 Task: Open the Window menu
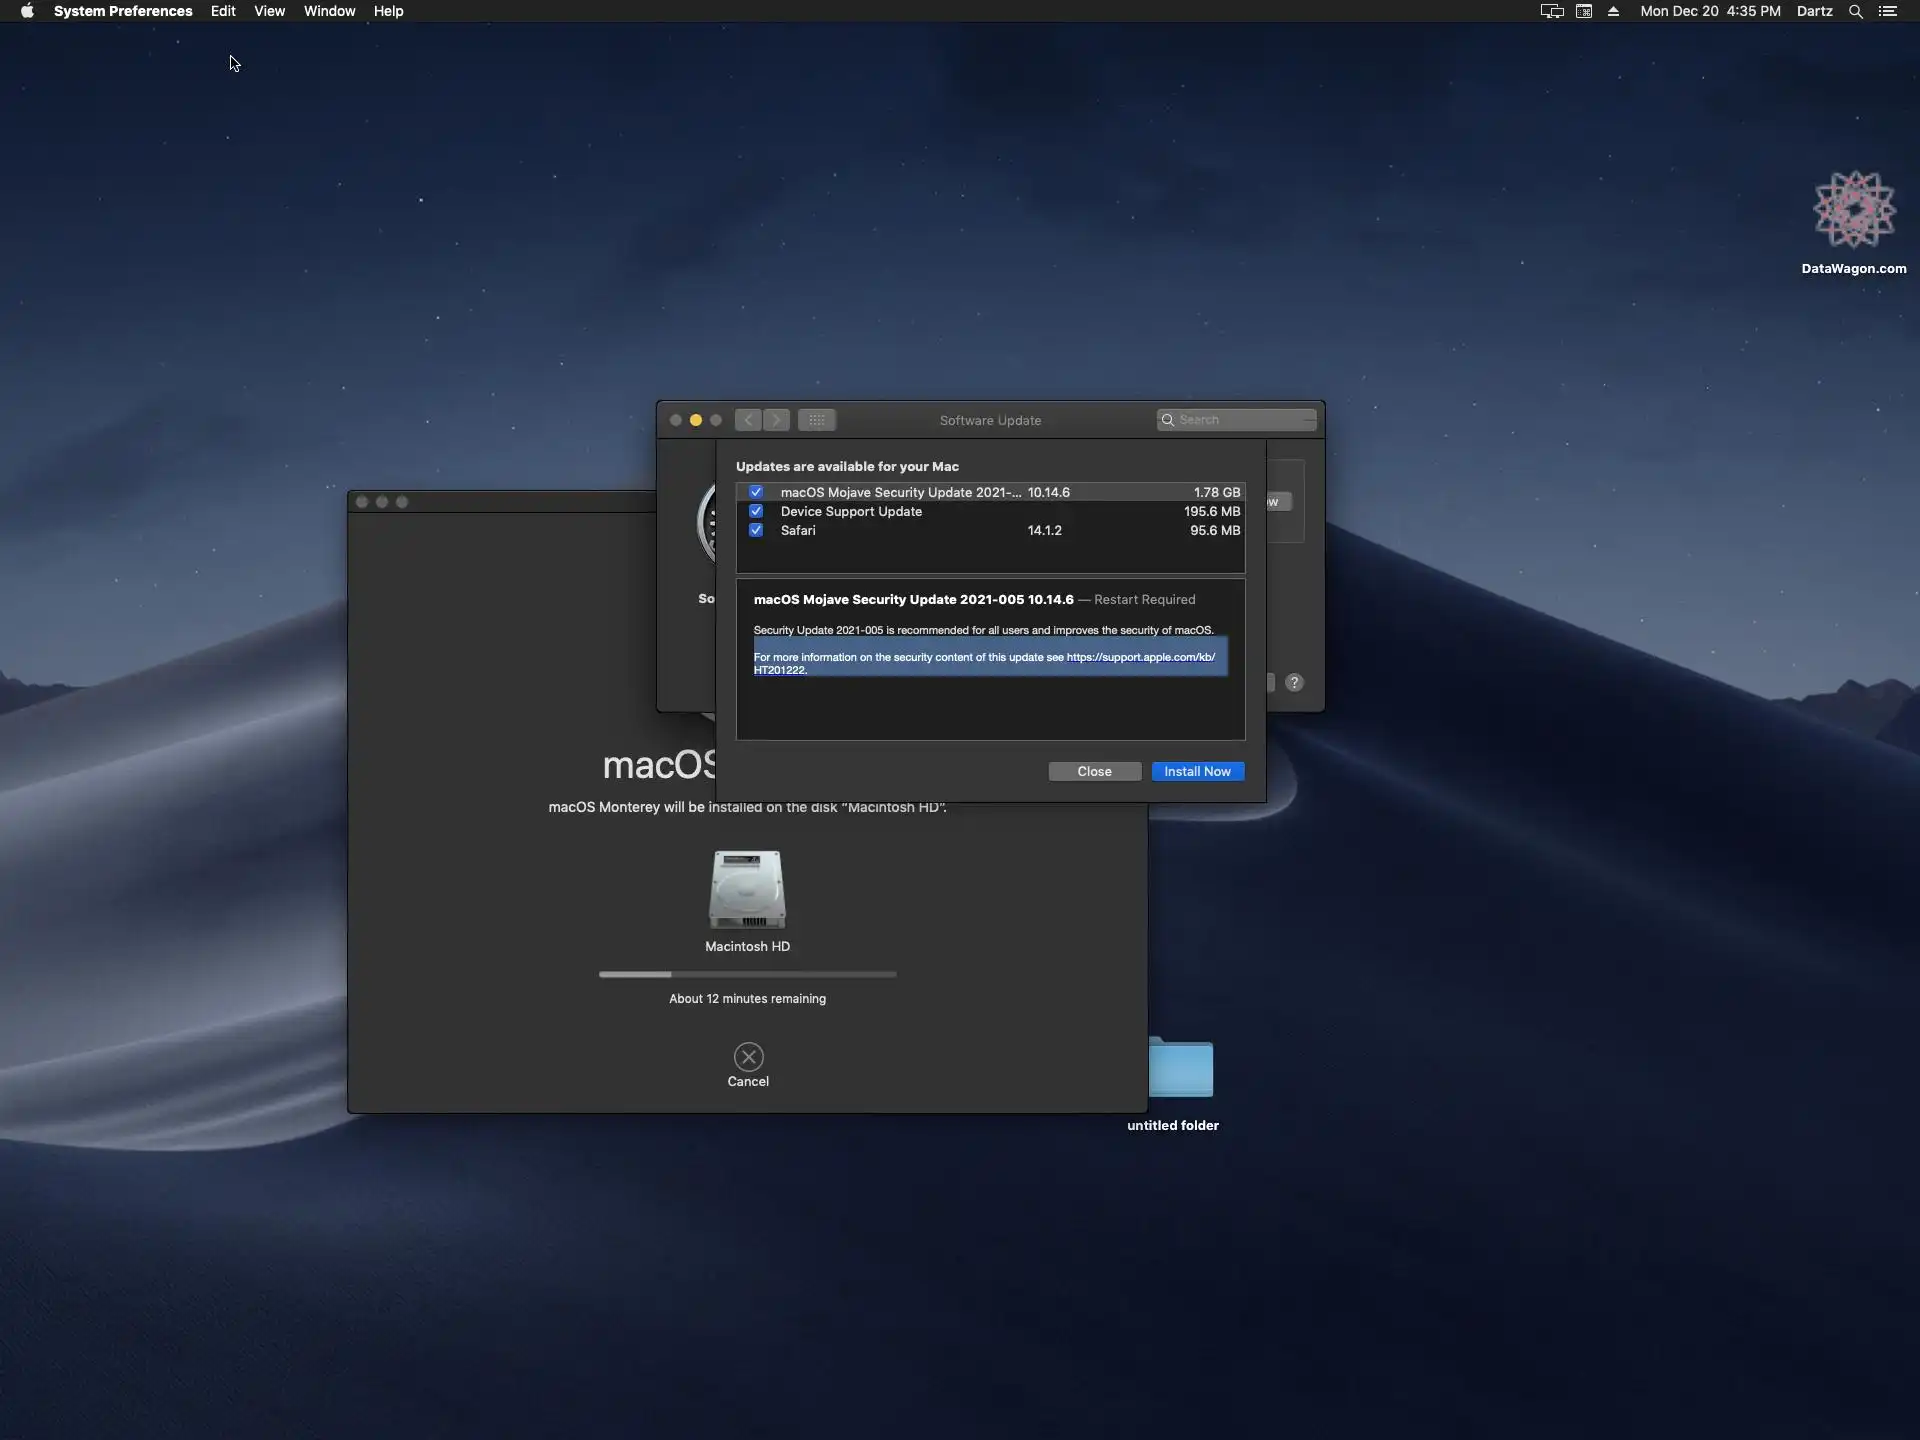tap(329, 11)
